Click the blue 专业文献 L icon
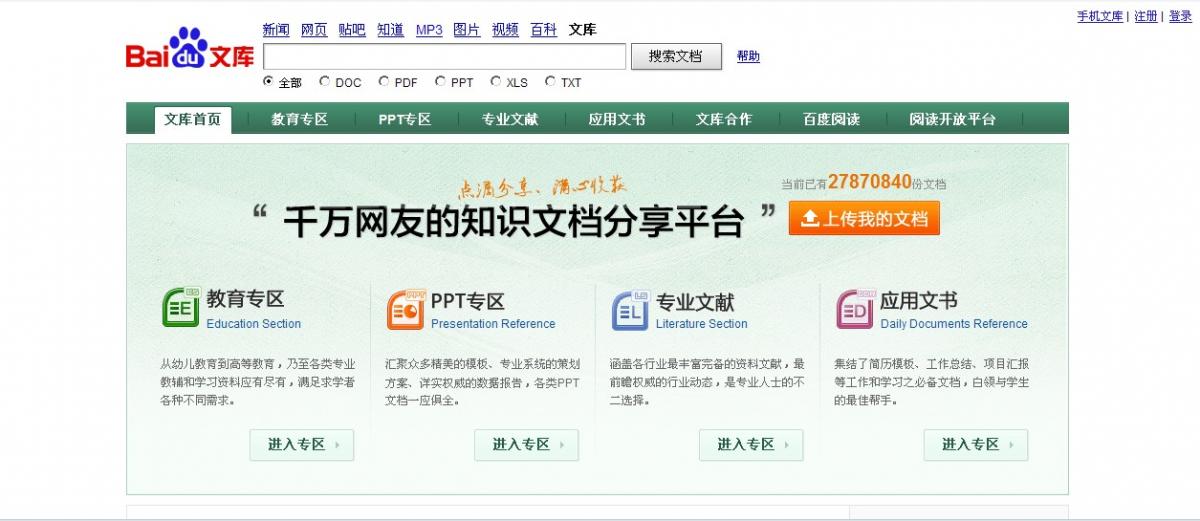 point(630,310)
